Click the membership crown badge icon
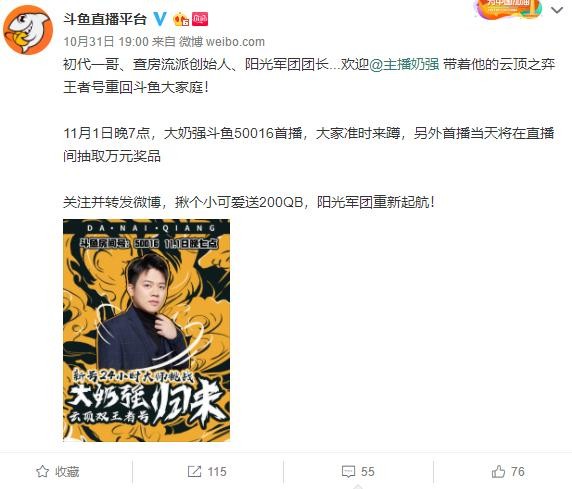 pyautogui.click(x=181, y=19)
